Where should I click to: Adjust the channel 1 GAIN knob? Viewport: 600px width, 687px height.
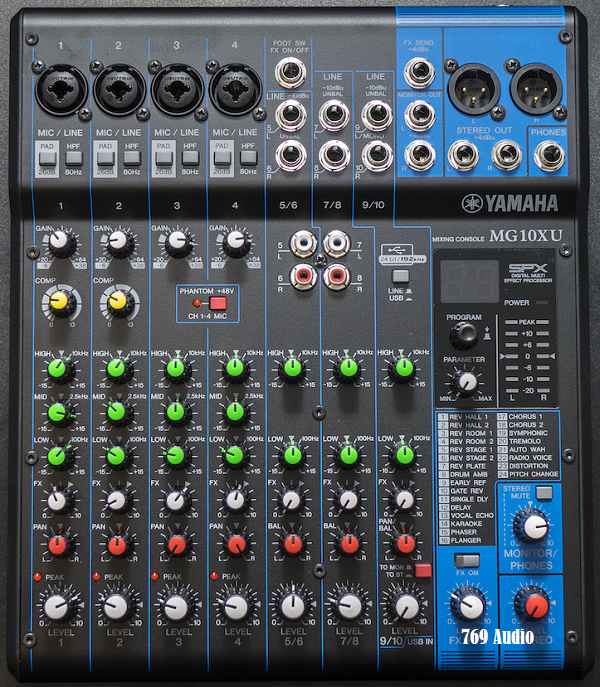60,241
